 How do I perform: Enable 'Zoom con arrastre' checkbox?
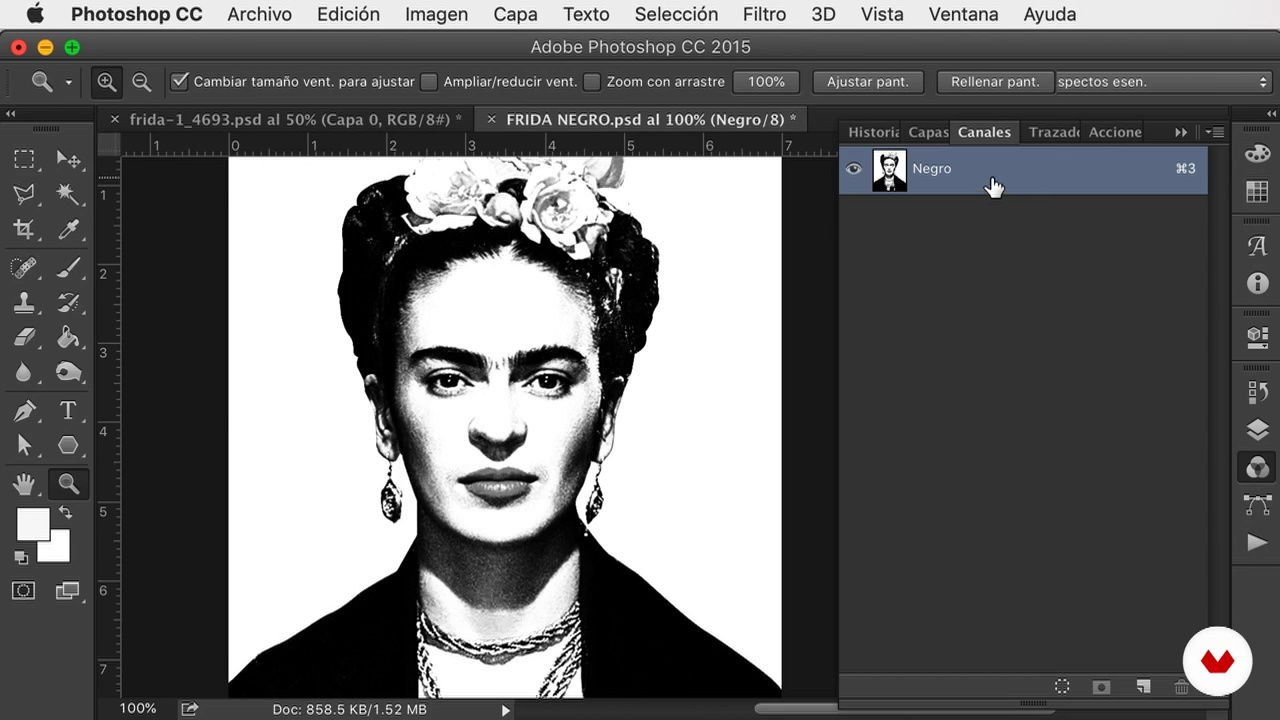click(x=592, y=82)
